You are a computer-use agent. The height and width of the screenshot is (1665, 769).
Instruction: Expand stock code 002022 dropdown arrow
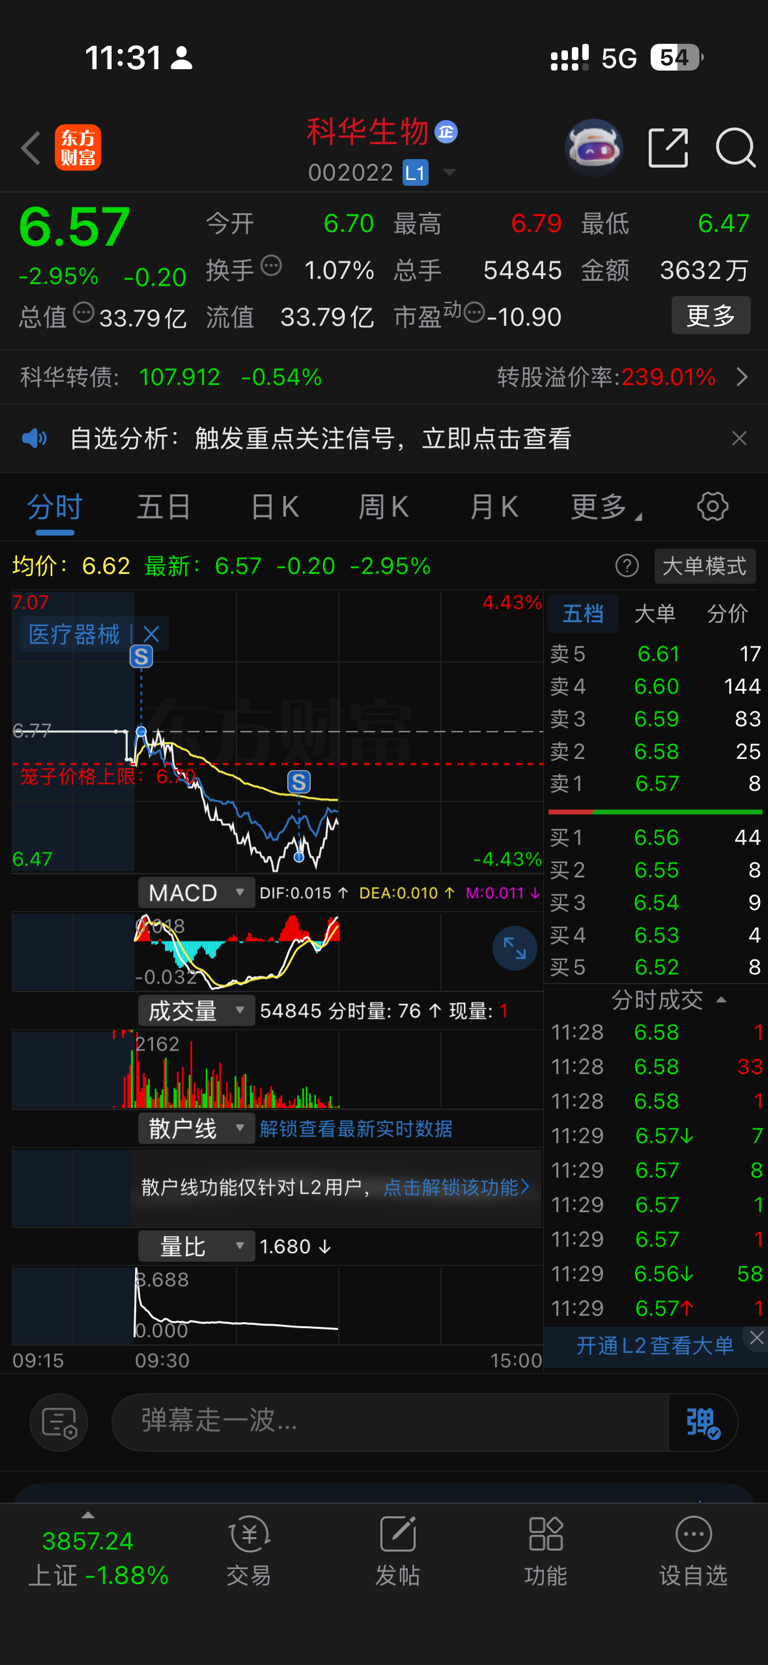(450, 173)
